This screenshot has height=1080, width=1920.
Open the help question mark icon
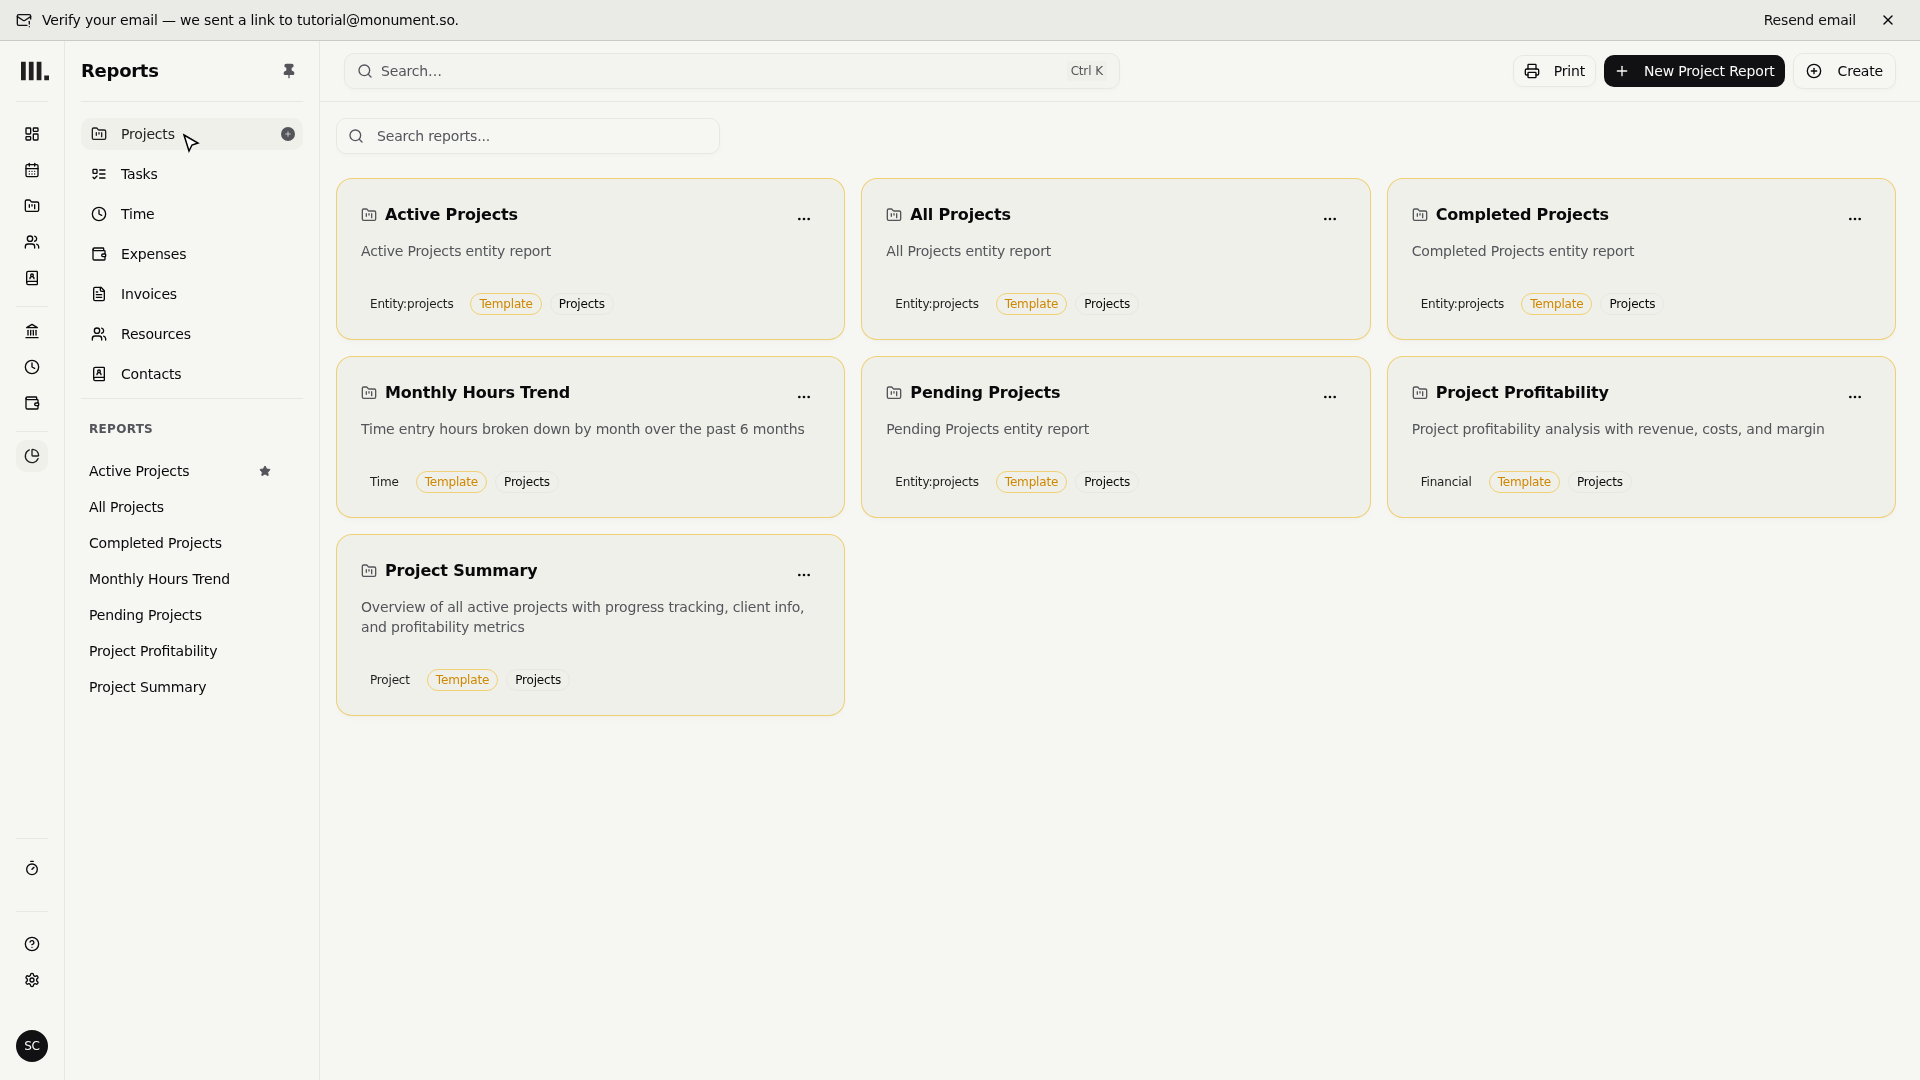pos(32,944)
